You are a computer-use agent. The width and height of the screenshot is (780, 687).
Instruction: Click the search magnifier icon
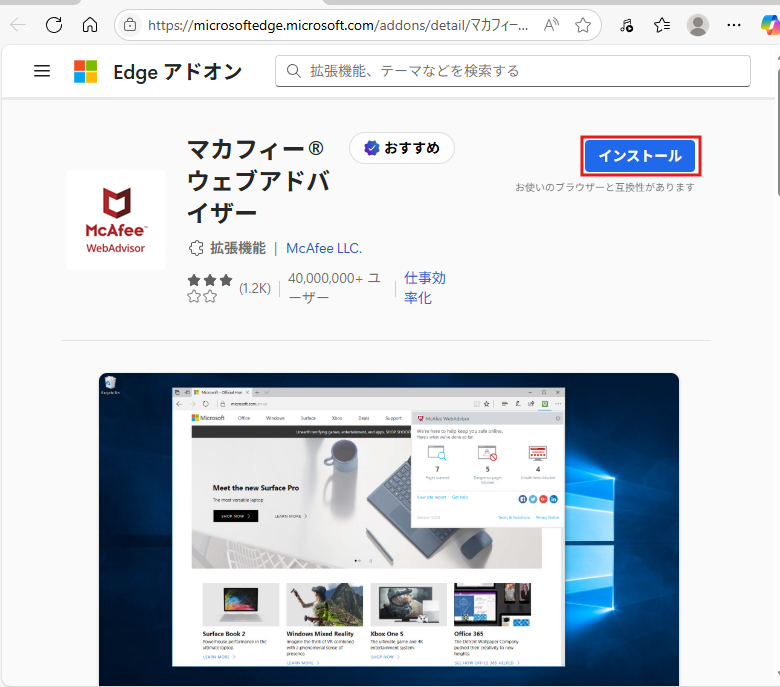coord(293,71)
